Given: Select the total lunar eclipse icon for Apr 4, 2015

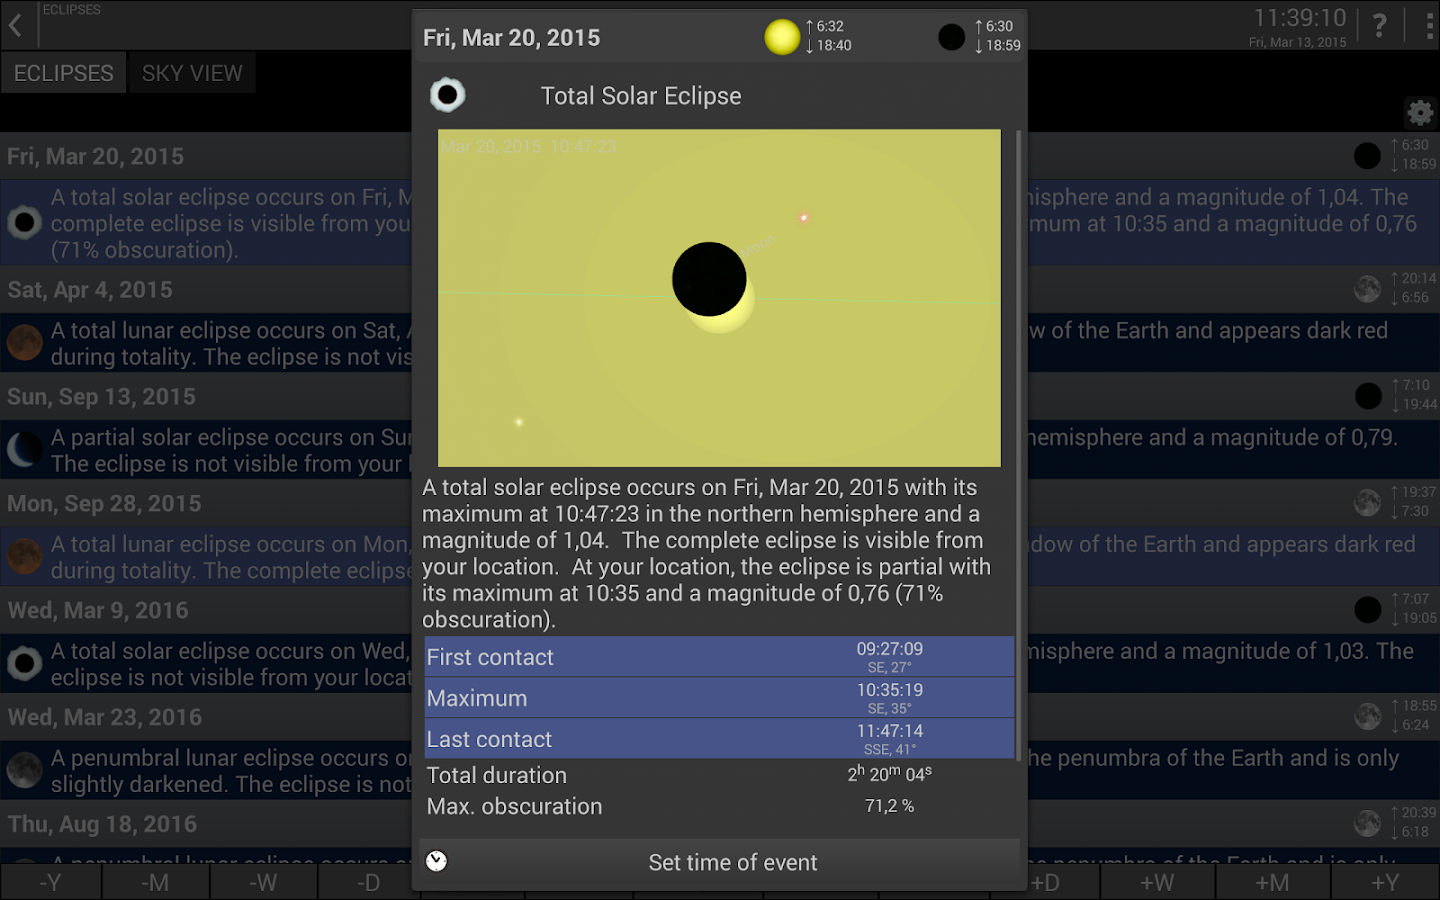Looking at the screenshot, I should click(24, 342).
